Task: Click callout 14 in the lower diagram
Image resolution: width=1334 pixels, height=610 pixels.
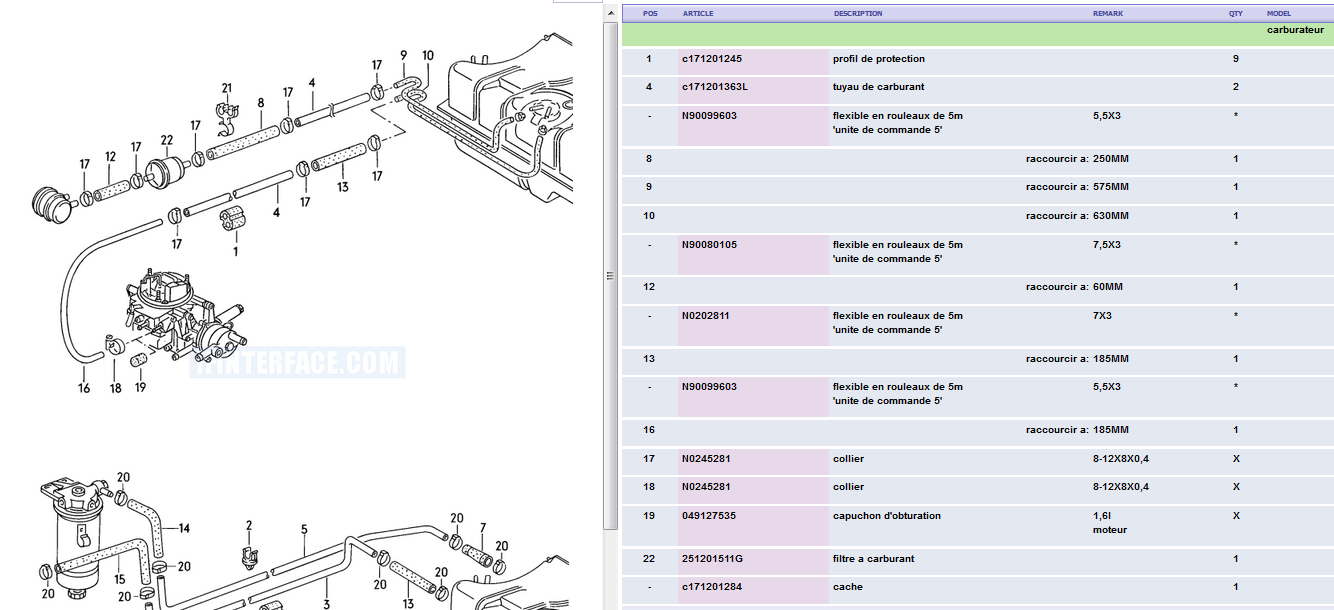Action: tap(184, 528)
